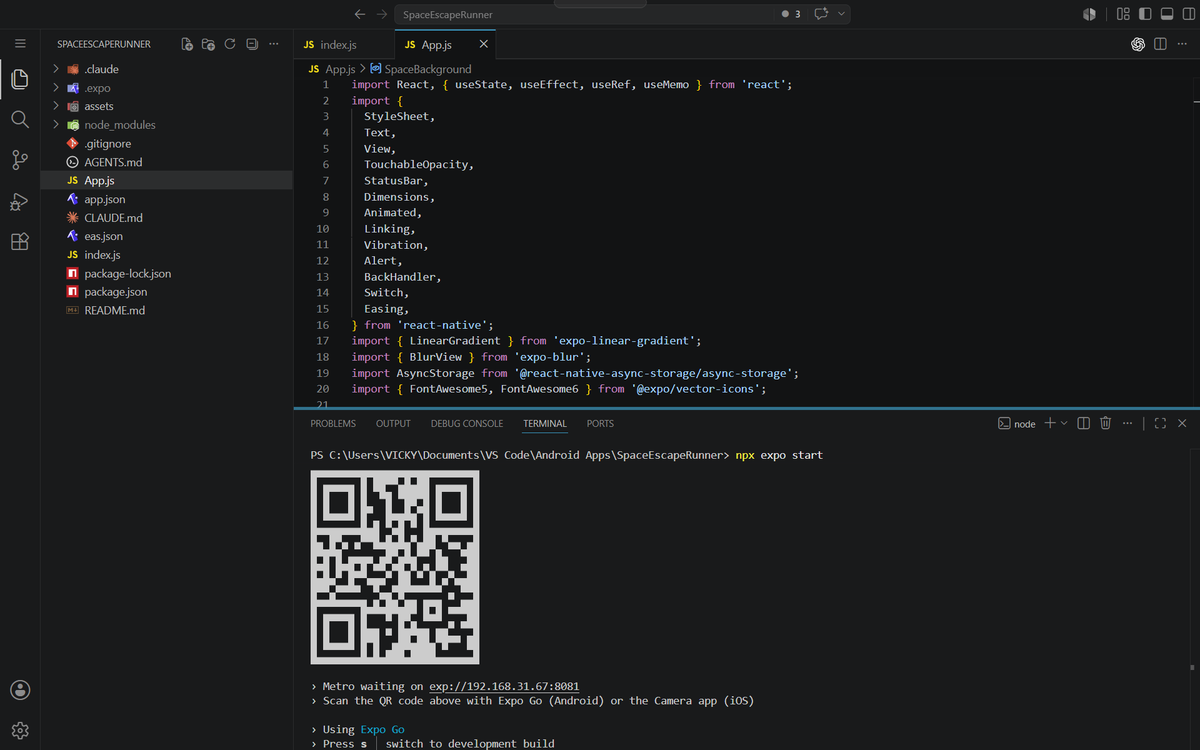
Task: Open the .gitignore file
Action: tap(166, 144)
